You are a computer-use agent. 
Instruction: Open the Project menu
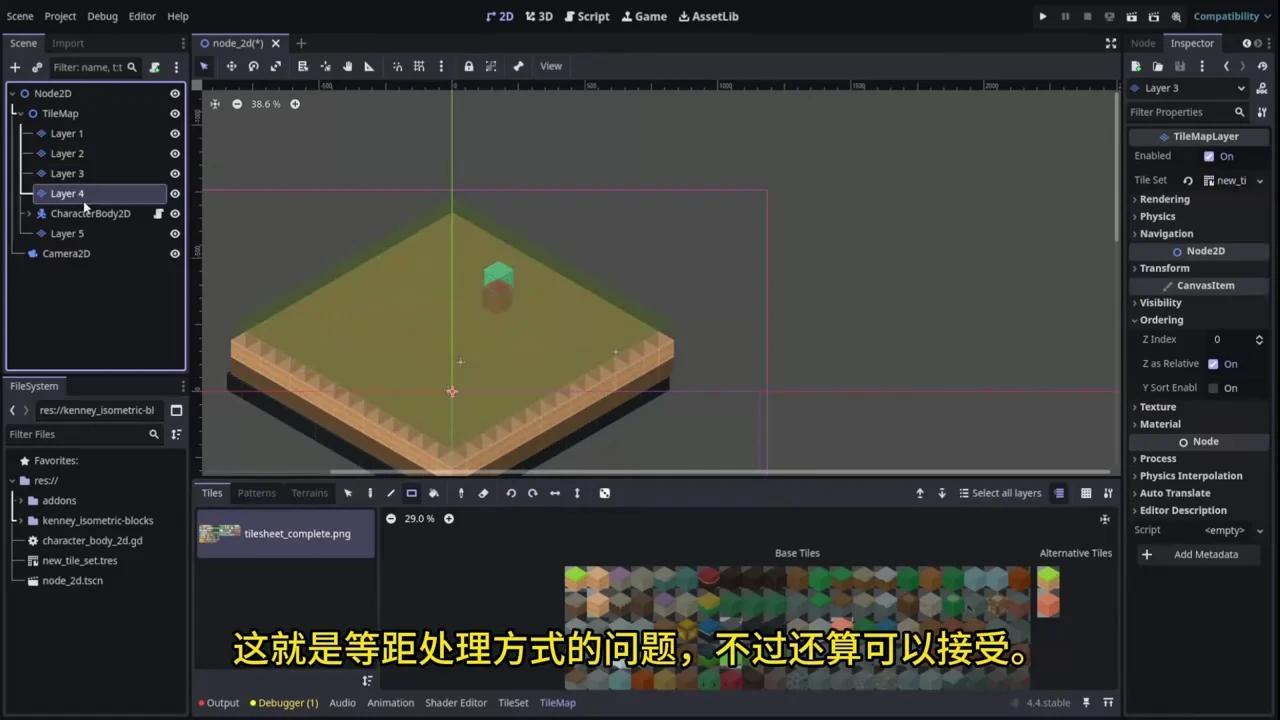point(60,16)
